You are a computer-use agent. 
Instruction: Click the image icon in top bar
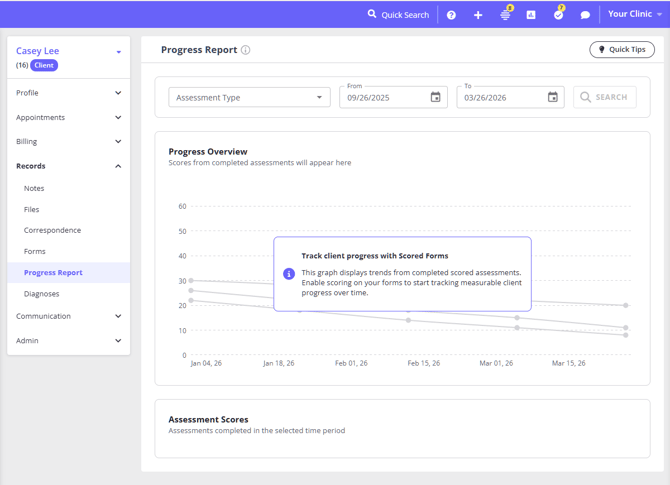[531, 15]
